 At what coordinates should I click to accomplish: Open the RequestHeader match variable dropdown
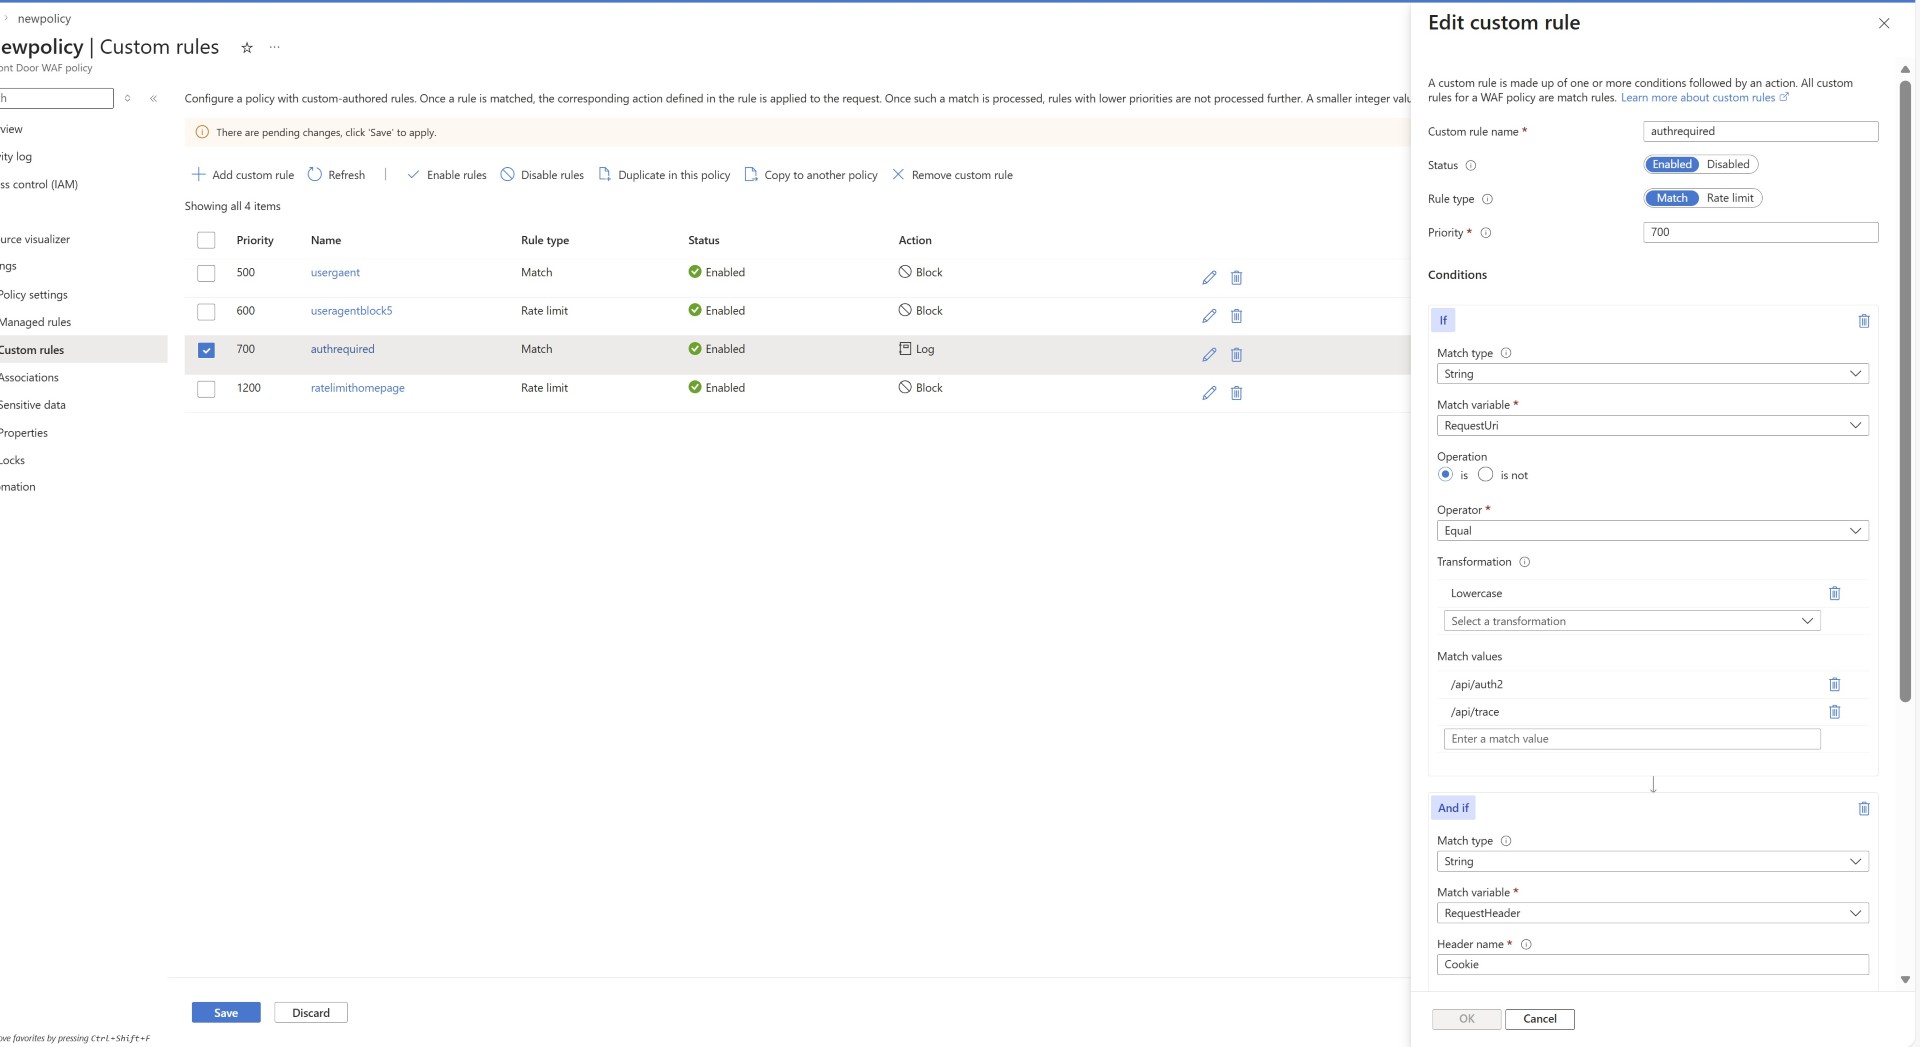pyautogui.click(x=1653, y=913)
